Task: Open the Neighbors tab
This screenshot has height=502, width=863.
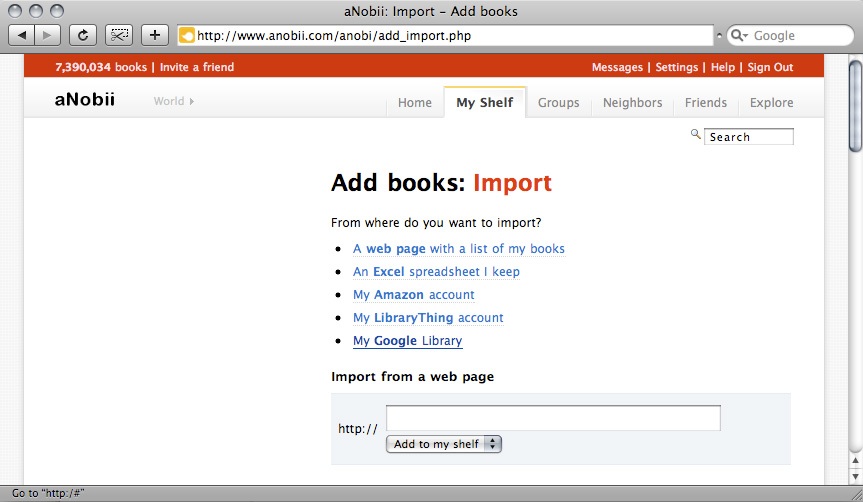Action: click(x=632, y=103)
